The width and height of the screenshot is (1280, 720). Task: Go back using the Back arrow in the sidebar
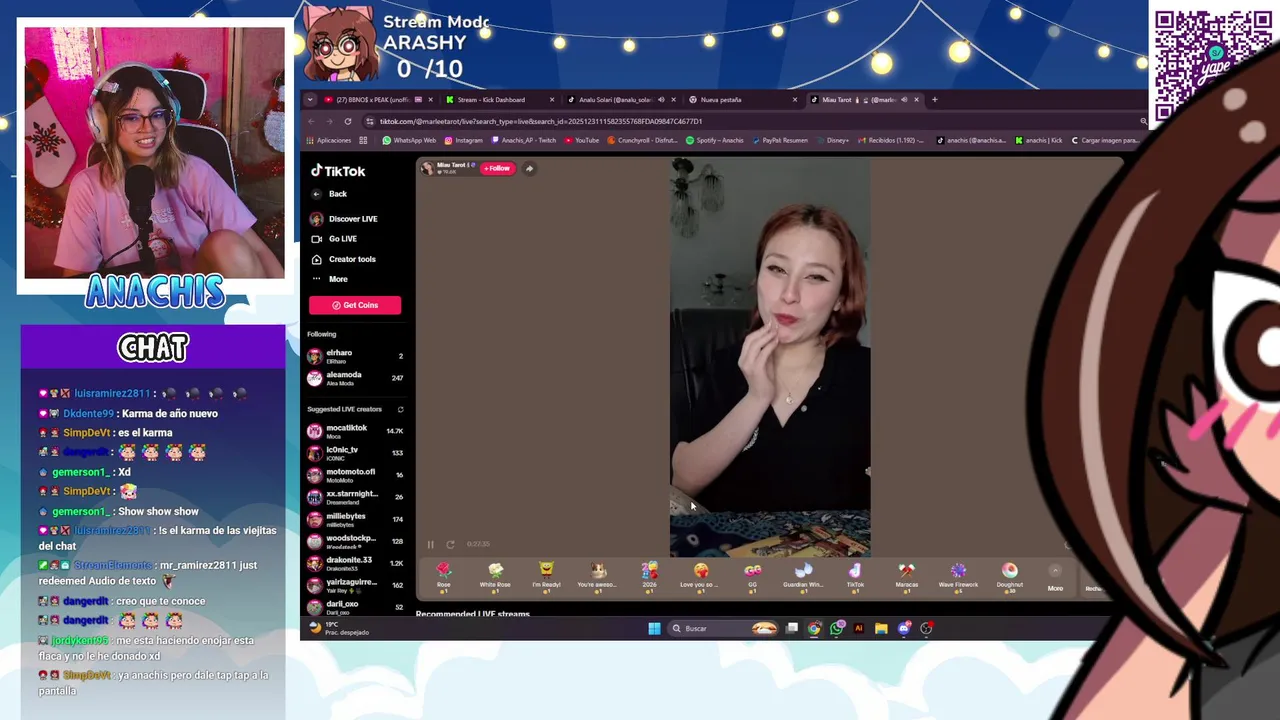(x=329, y=194)
